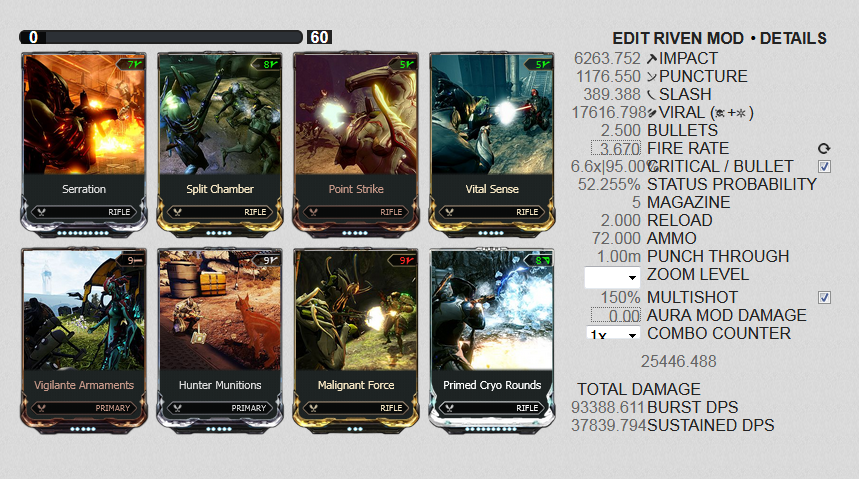Click the polarity icon on Serration
The height and width of the screenshot is (479, 859).
coord(139,64)
